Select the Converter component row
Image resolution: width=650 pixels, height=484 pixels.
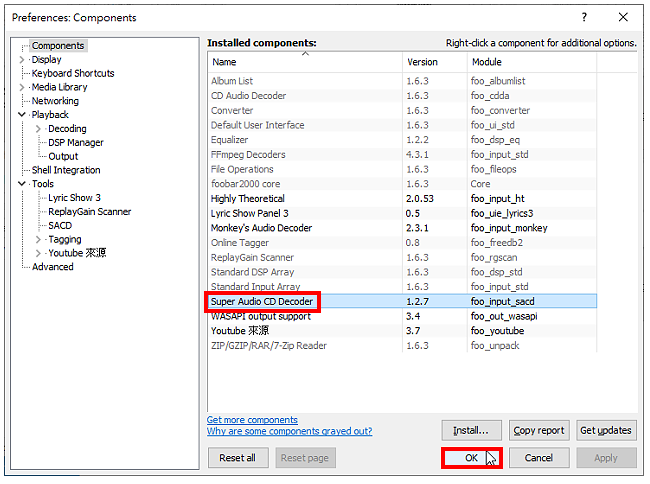click(402, 111)
